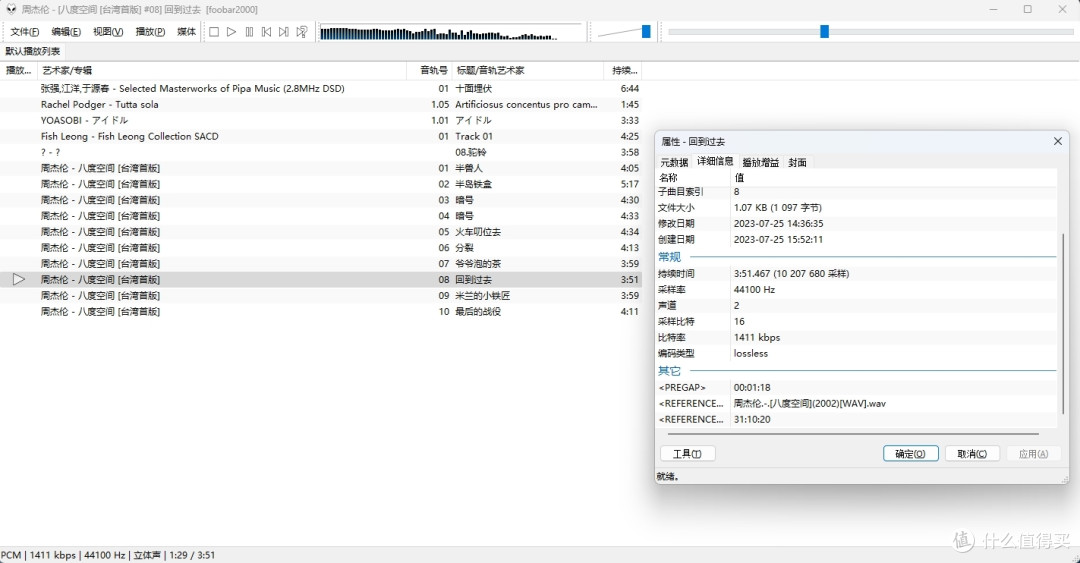Click the 比特率 1411 kbps row

point(857,337)
